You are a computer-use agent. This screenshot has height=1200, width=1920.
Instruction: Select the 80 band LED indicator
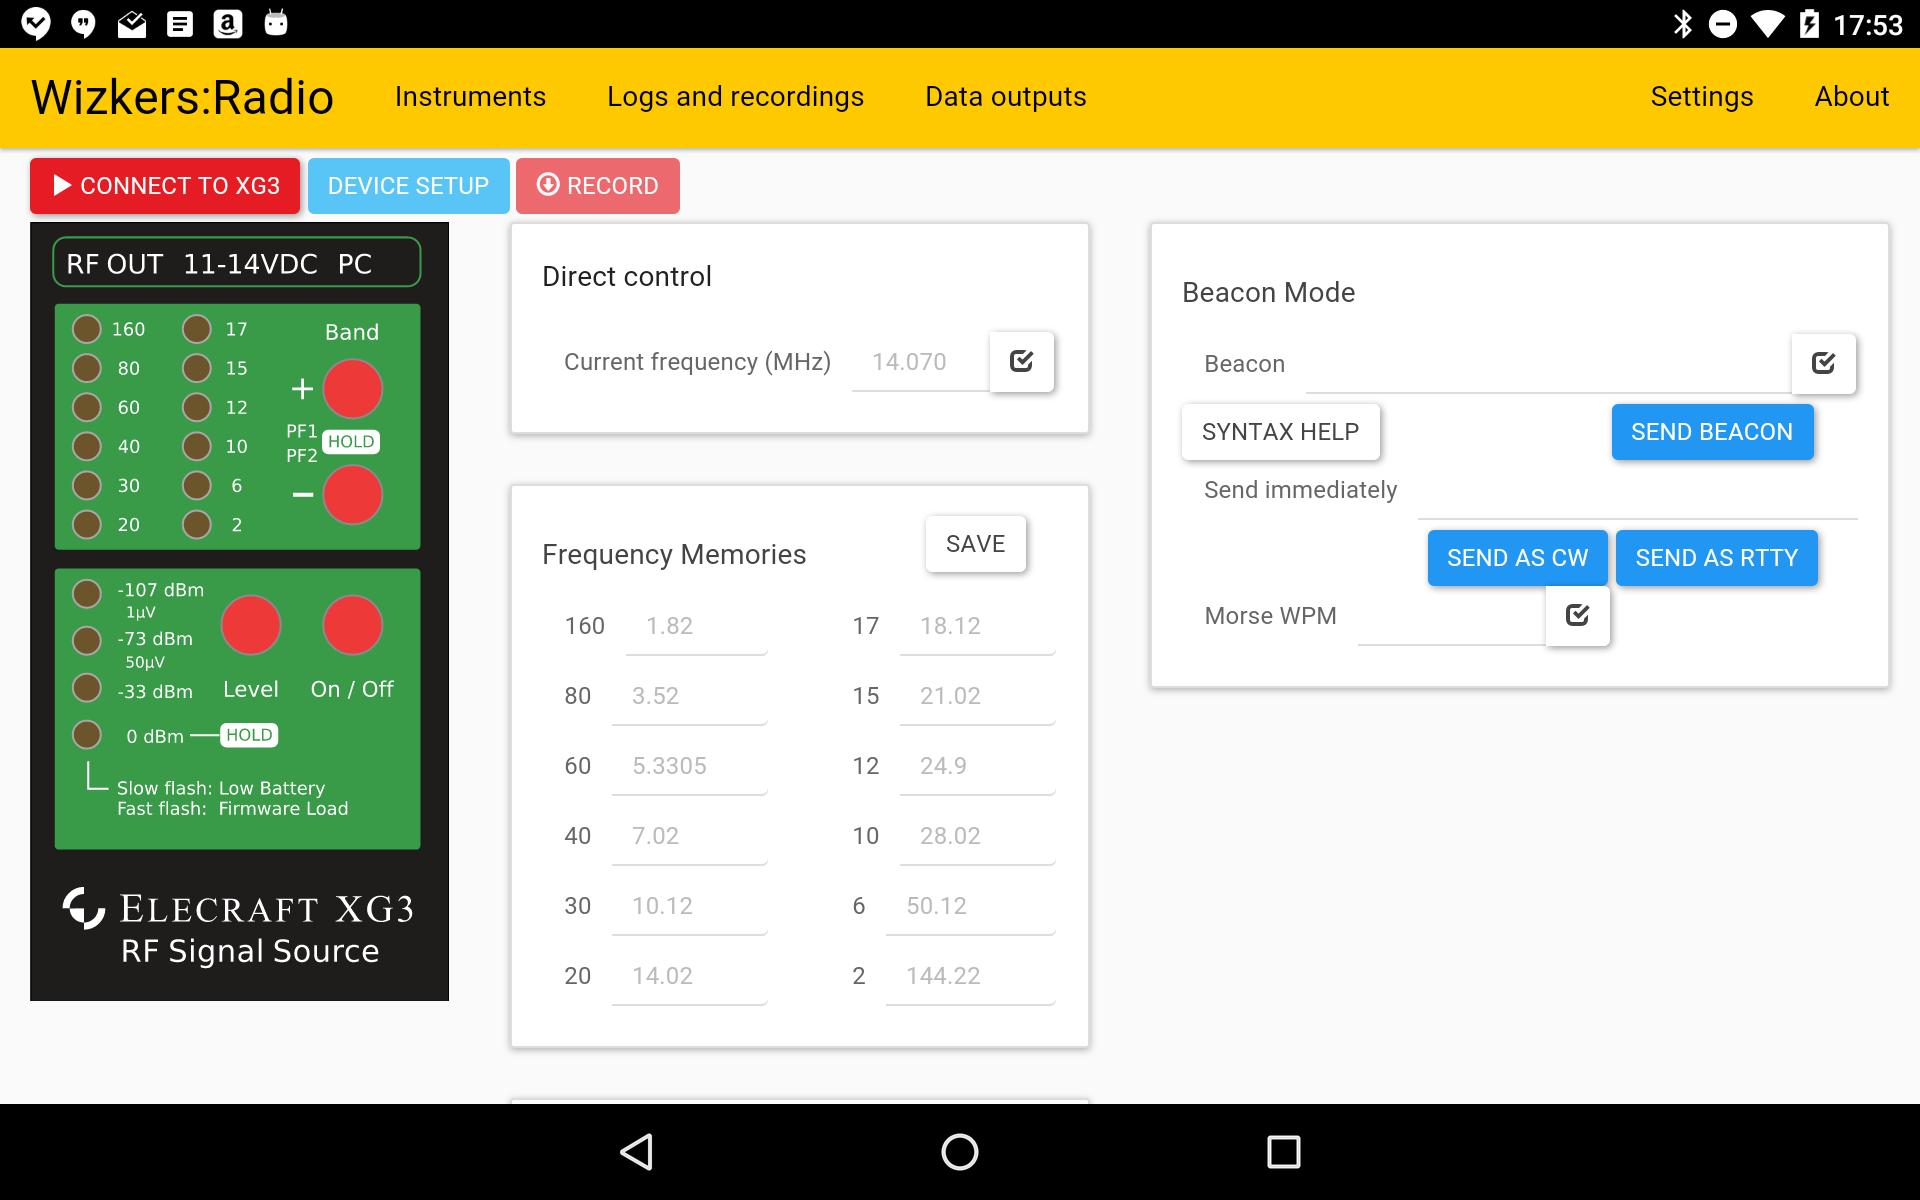tap(87, 368)
